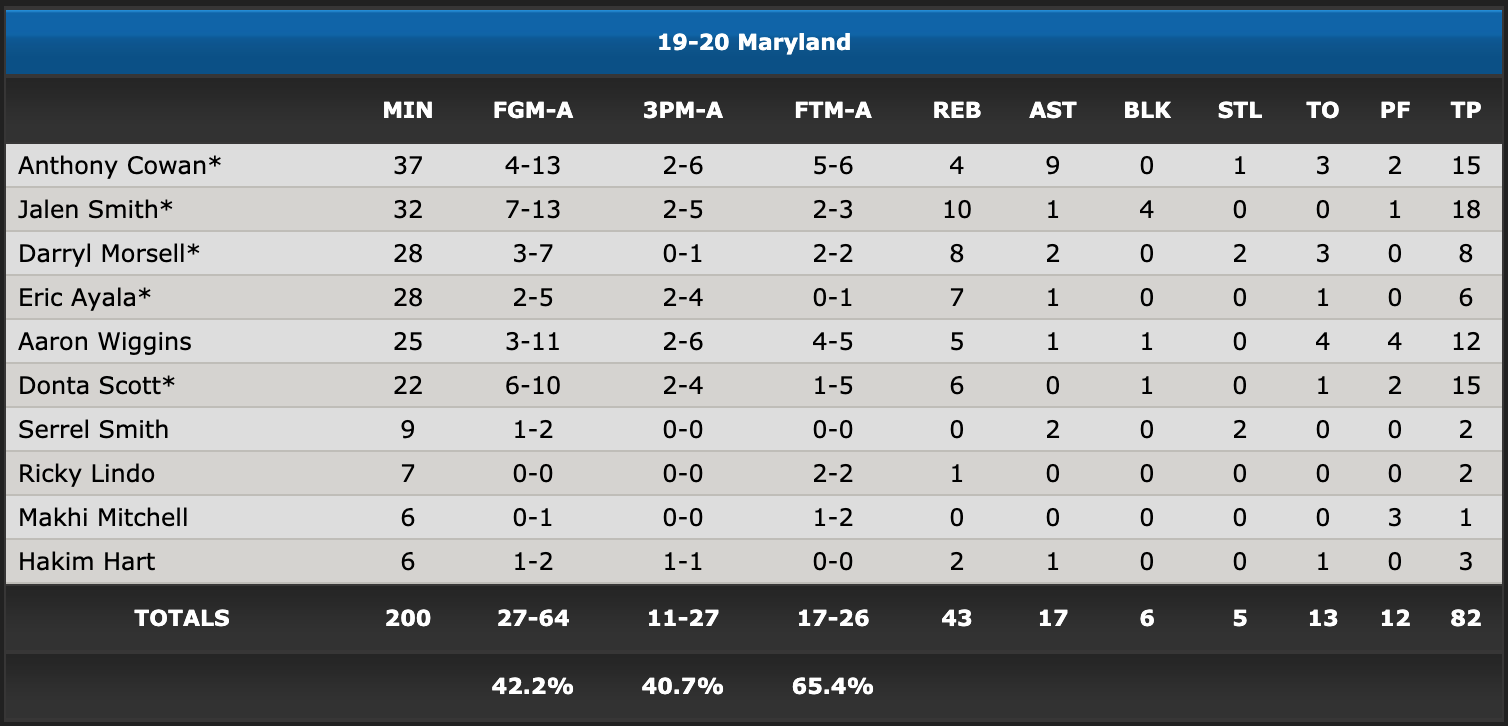Click the FGM-A column header
The height and width of the screenshot is (726, 1508).
(x=533, y=111)
